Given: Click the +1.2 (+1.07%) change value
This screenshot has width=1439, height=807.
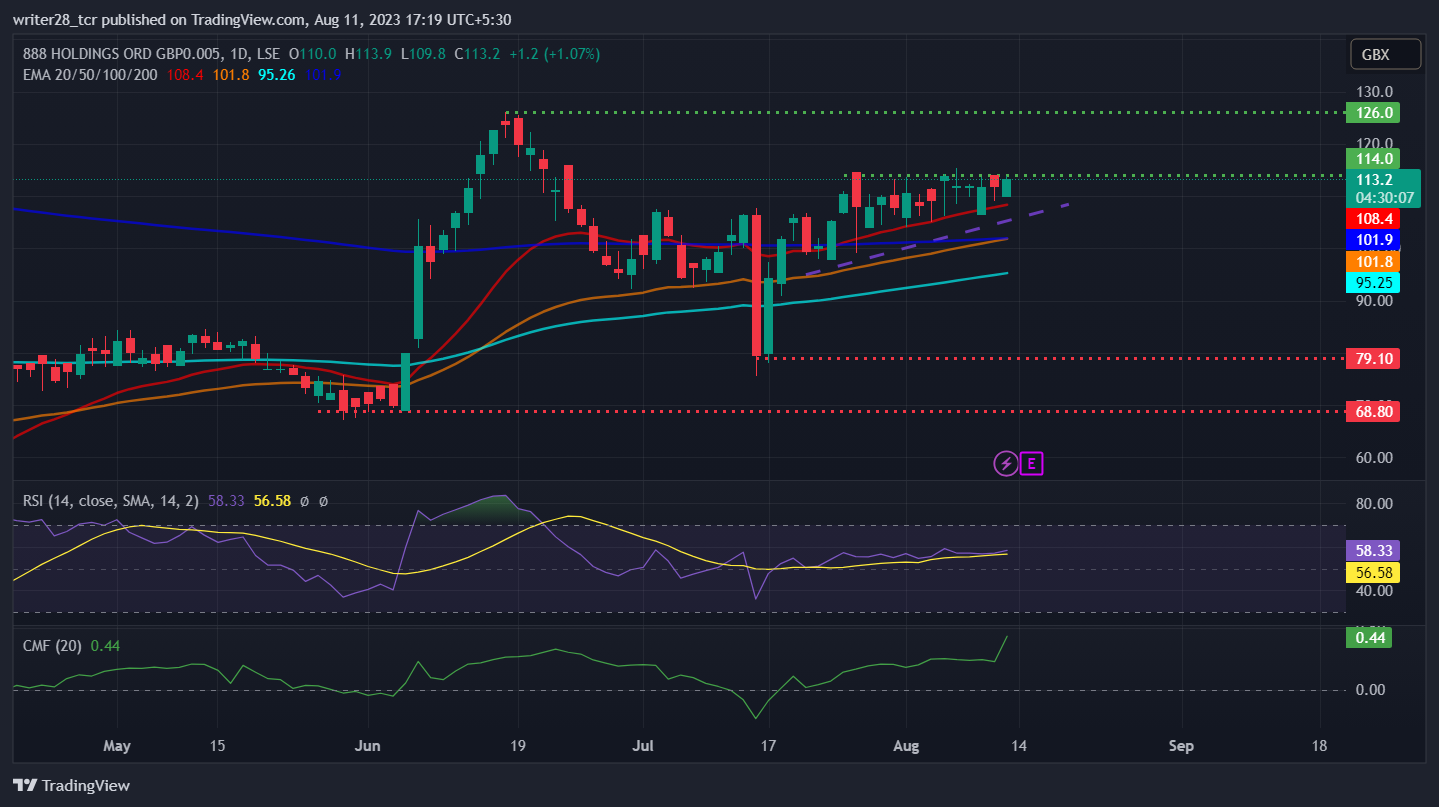Looking at the screenshot, I should [x=555, y=54].
